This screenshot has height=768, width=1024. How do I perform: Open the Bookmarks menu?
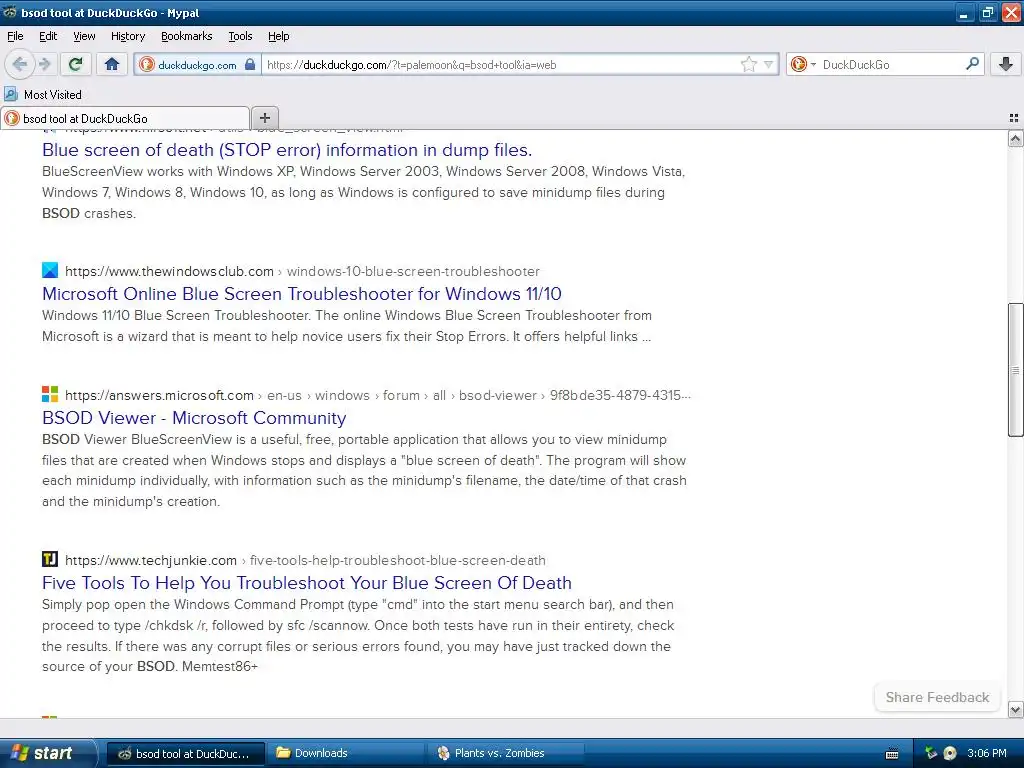point(187,36)
